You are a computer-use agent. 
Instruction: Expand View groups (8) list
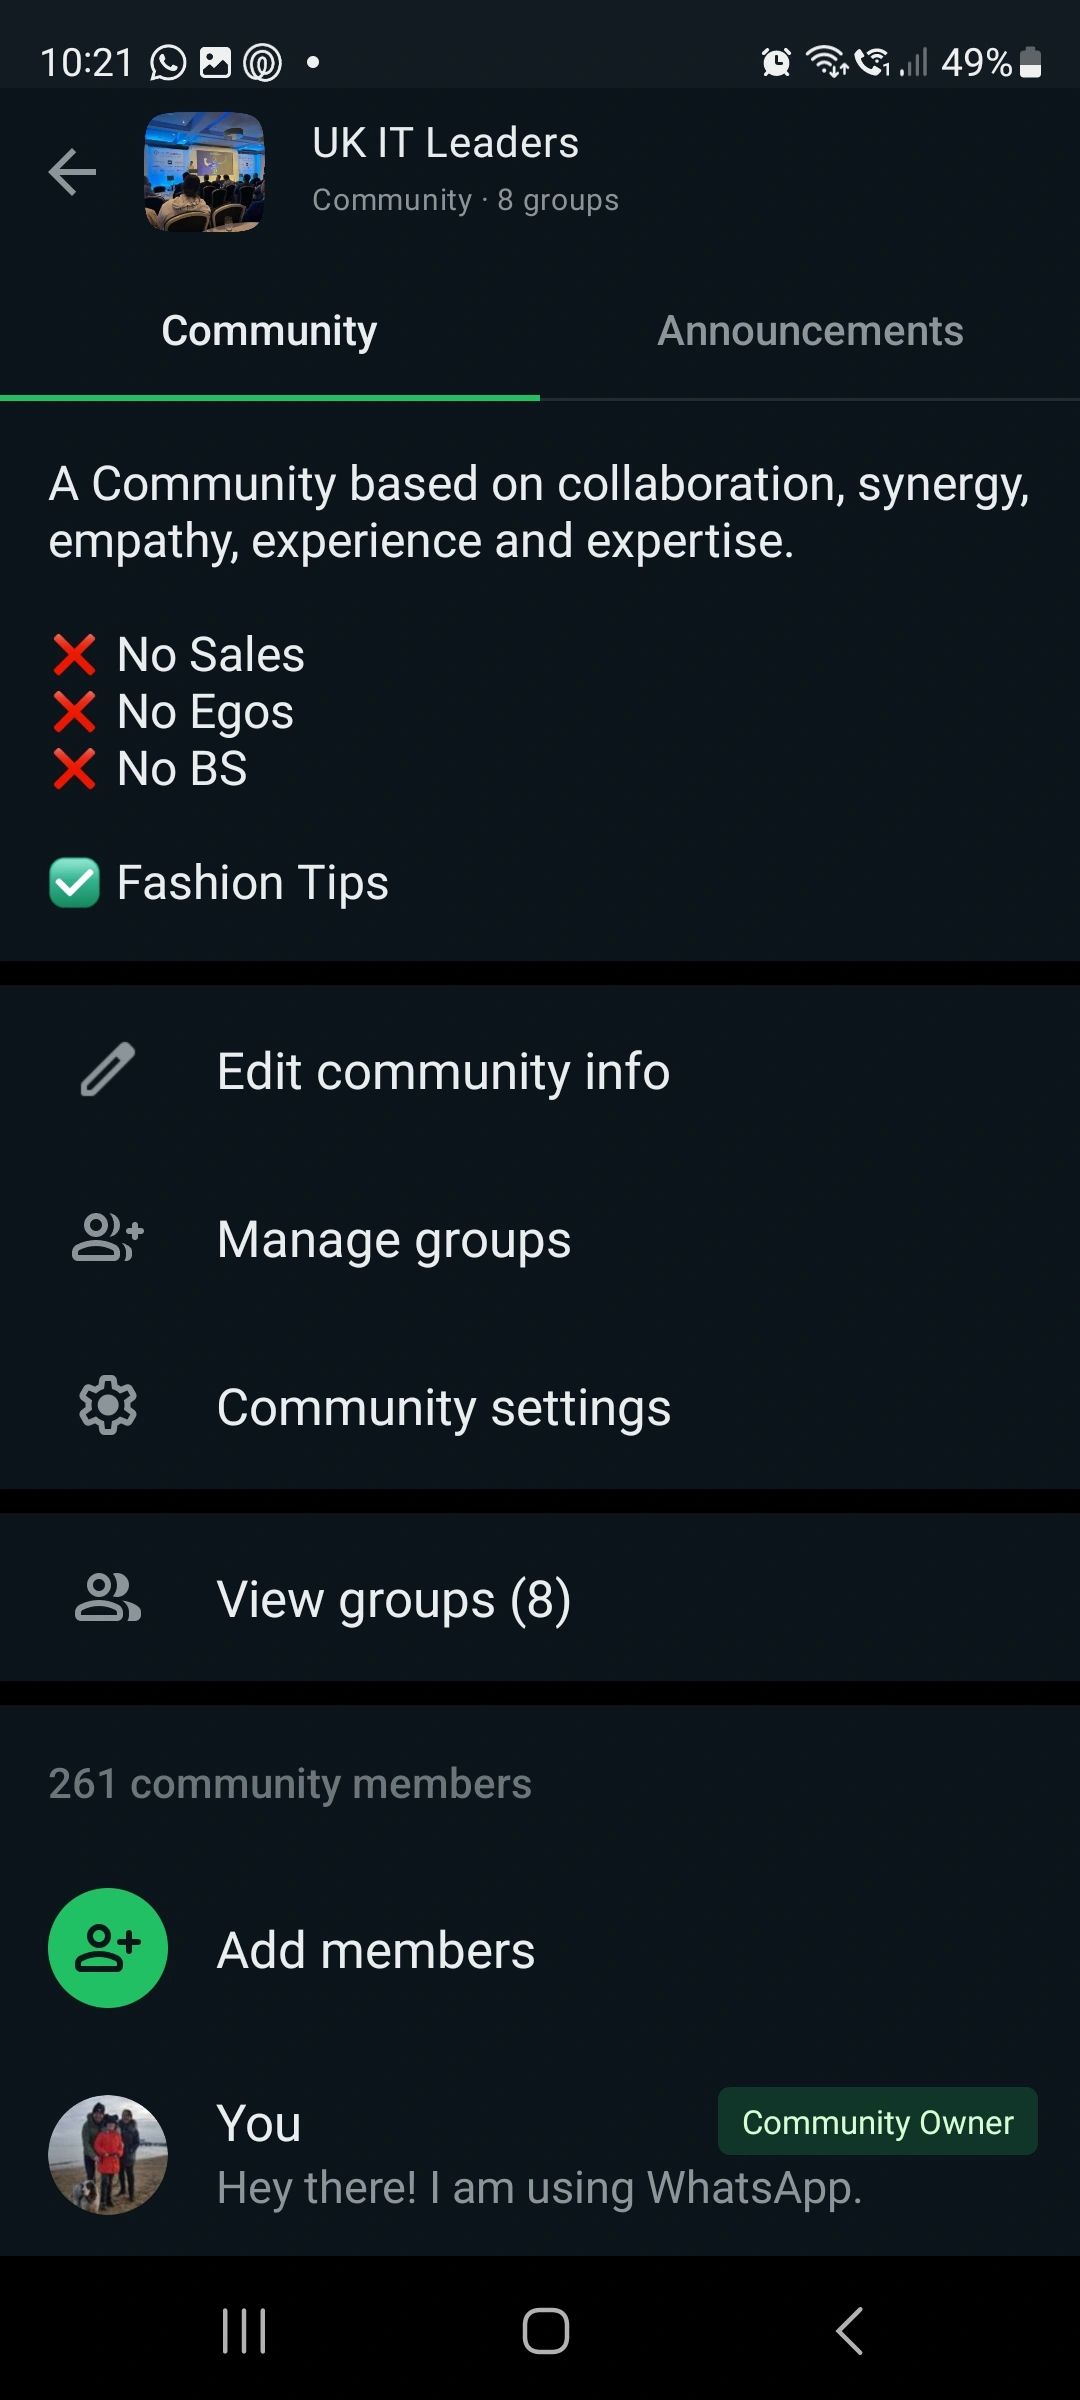540,1598
